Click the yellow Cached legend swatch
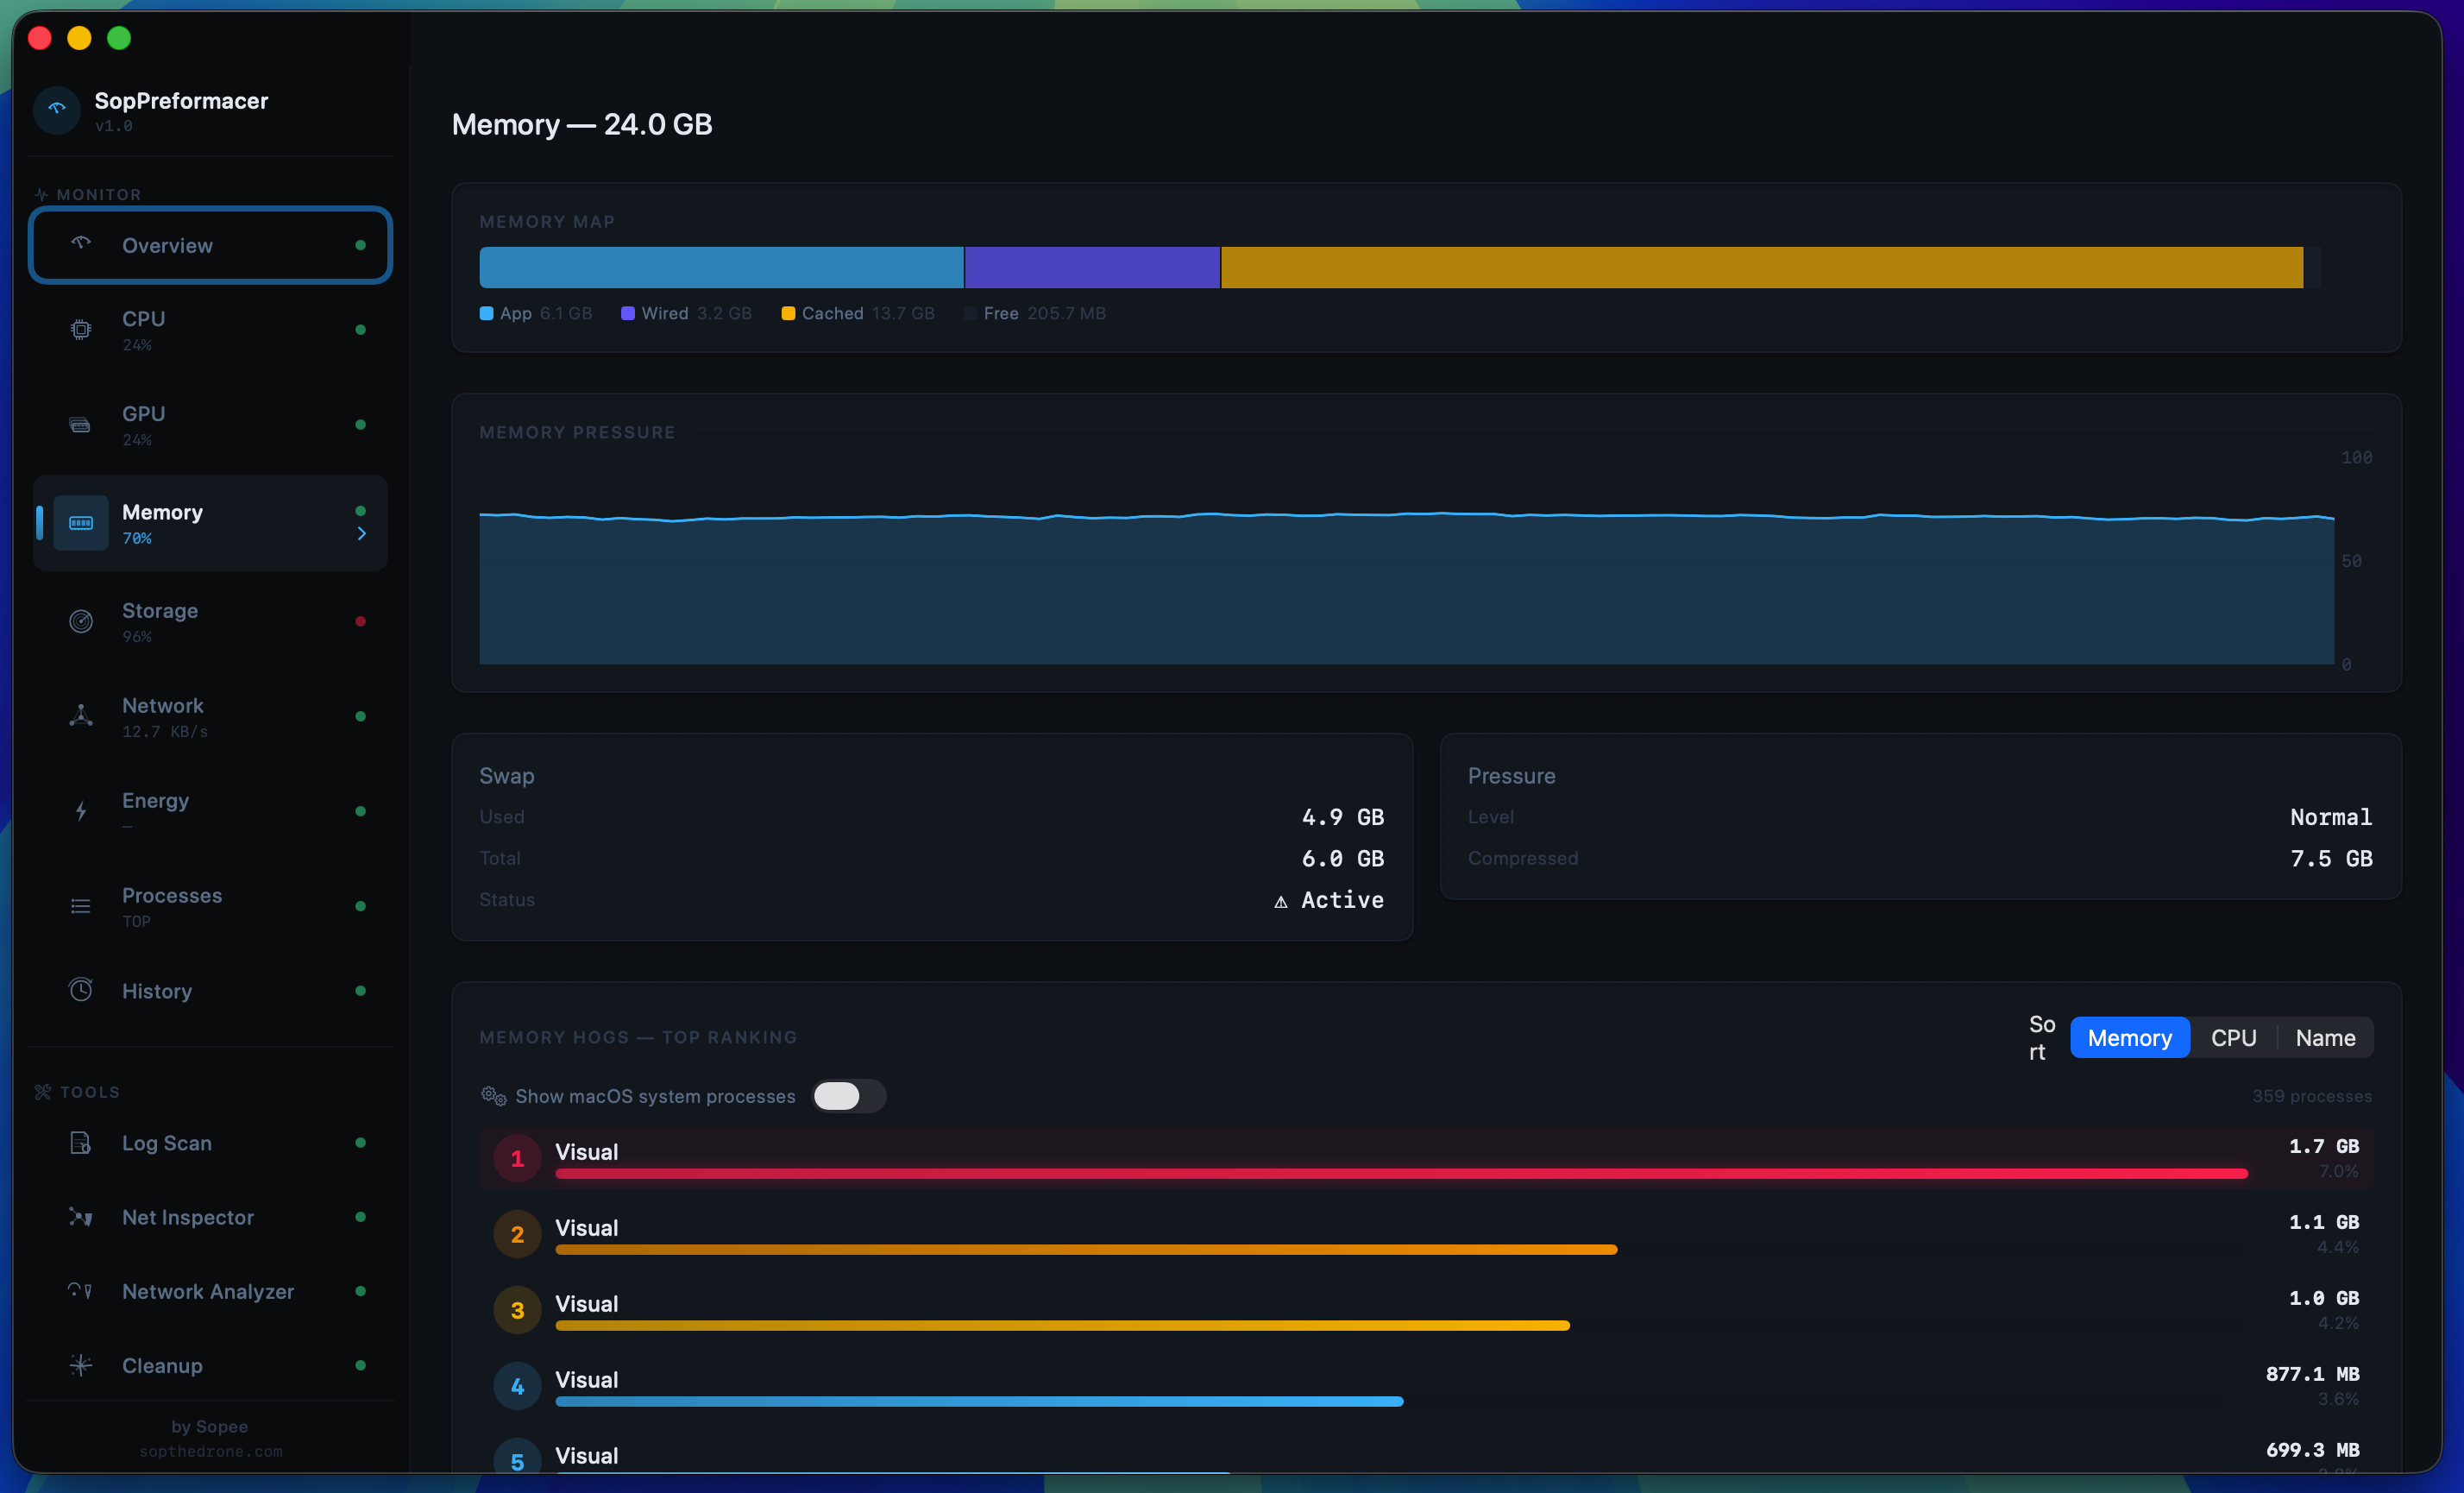 coord(789,313)
